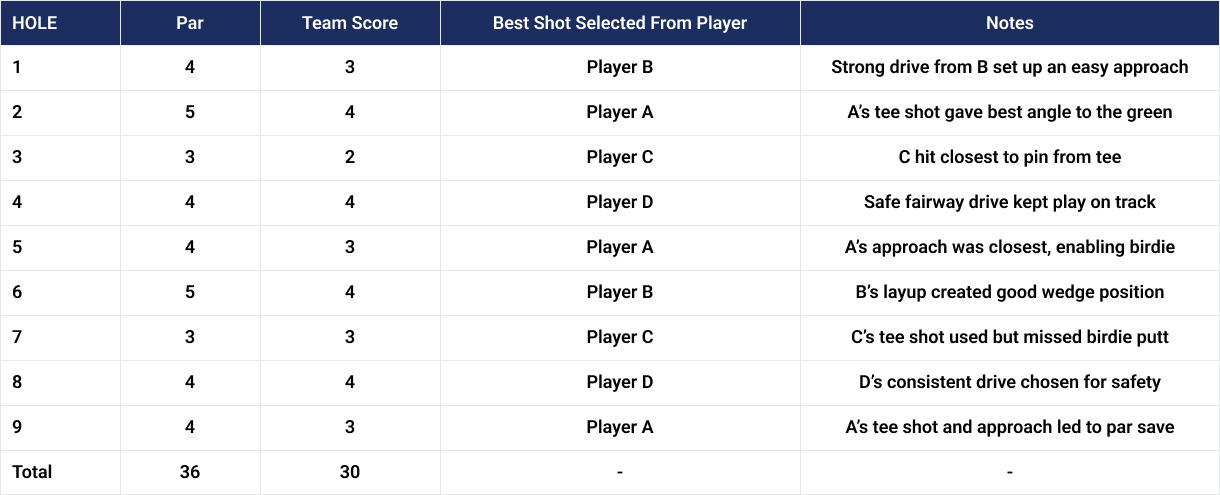Select Player C cell in hole 7 row
1220x495 pixels.
coord(620,337)
